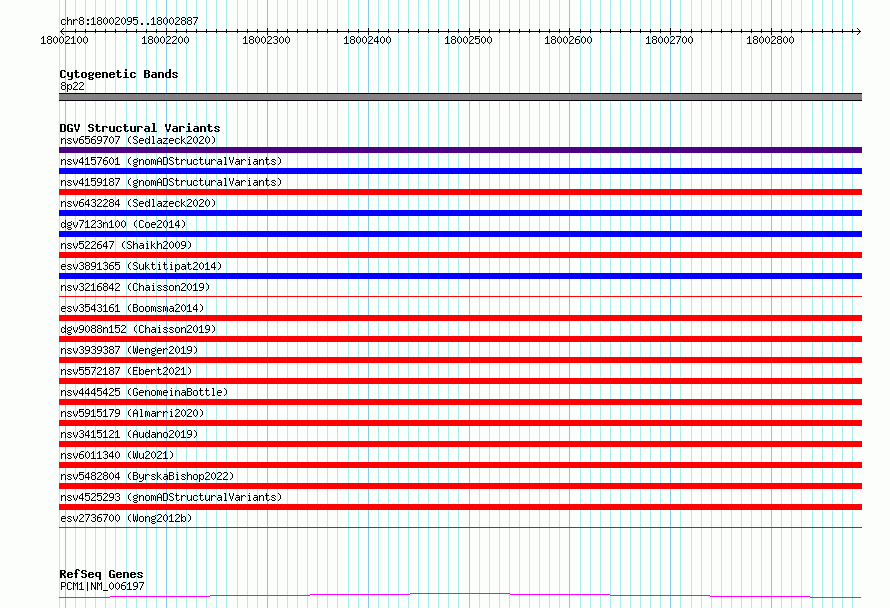Click the purple bar under nsv6569707
Image resolution: width=890 pixels, height=608 pixels.
[x=460, y=150]
